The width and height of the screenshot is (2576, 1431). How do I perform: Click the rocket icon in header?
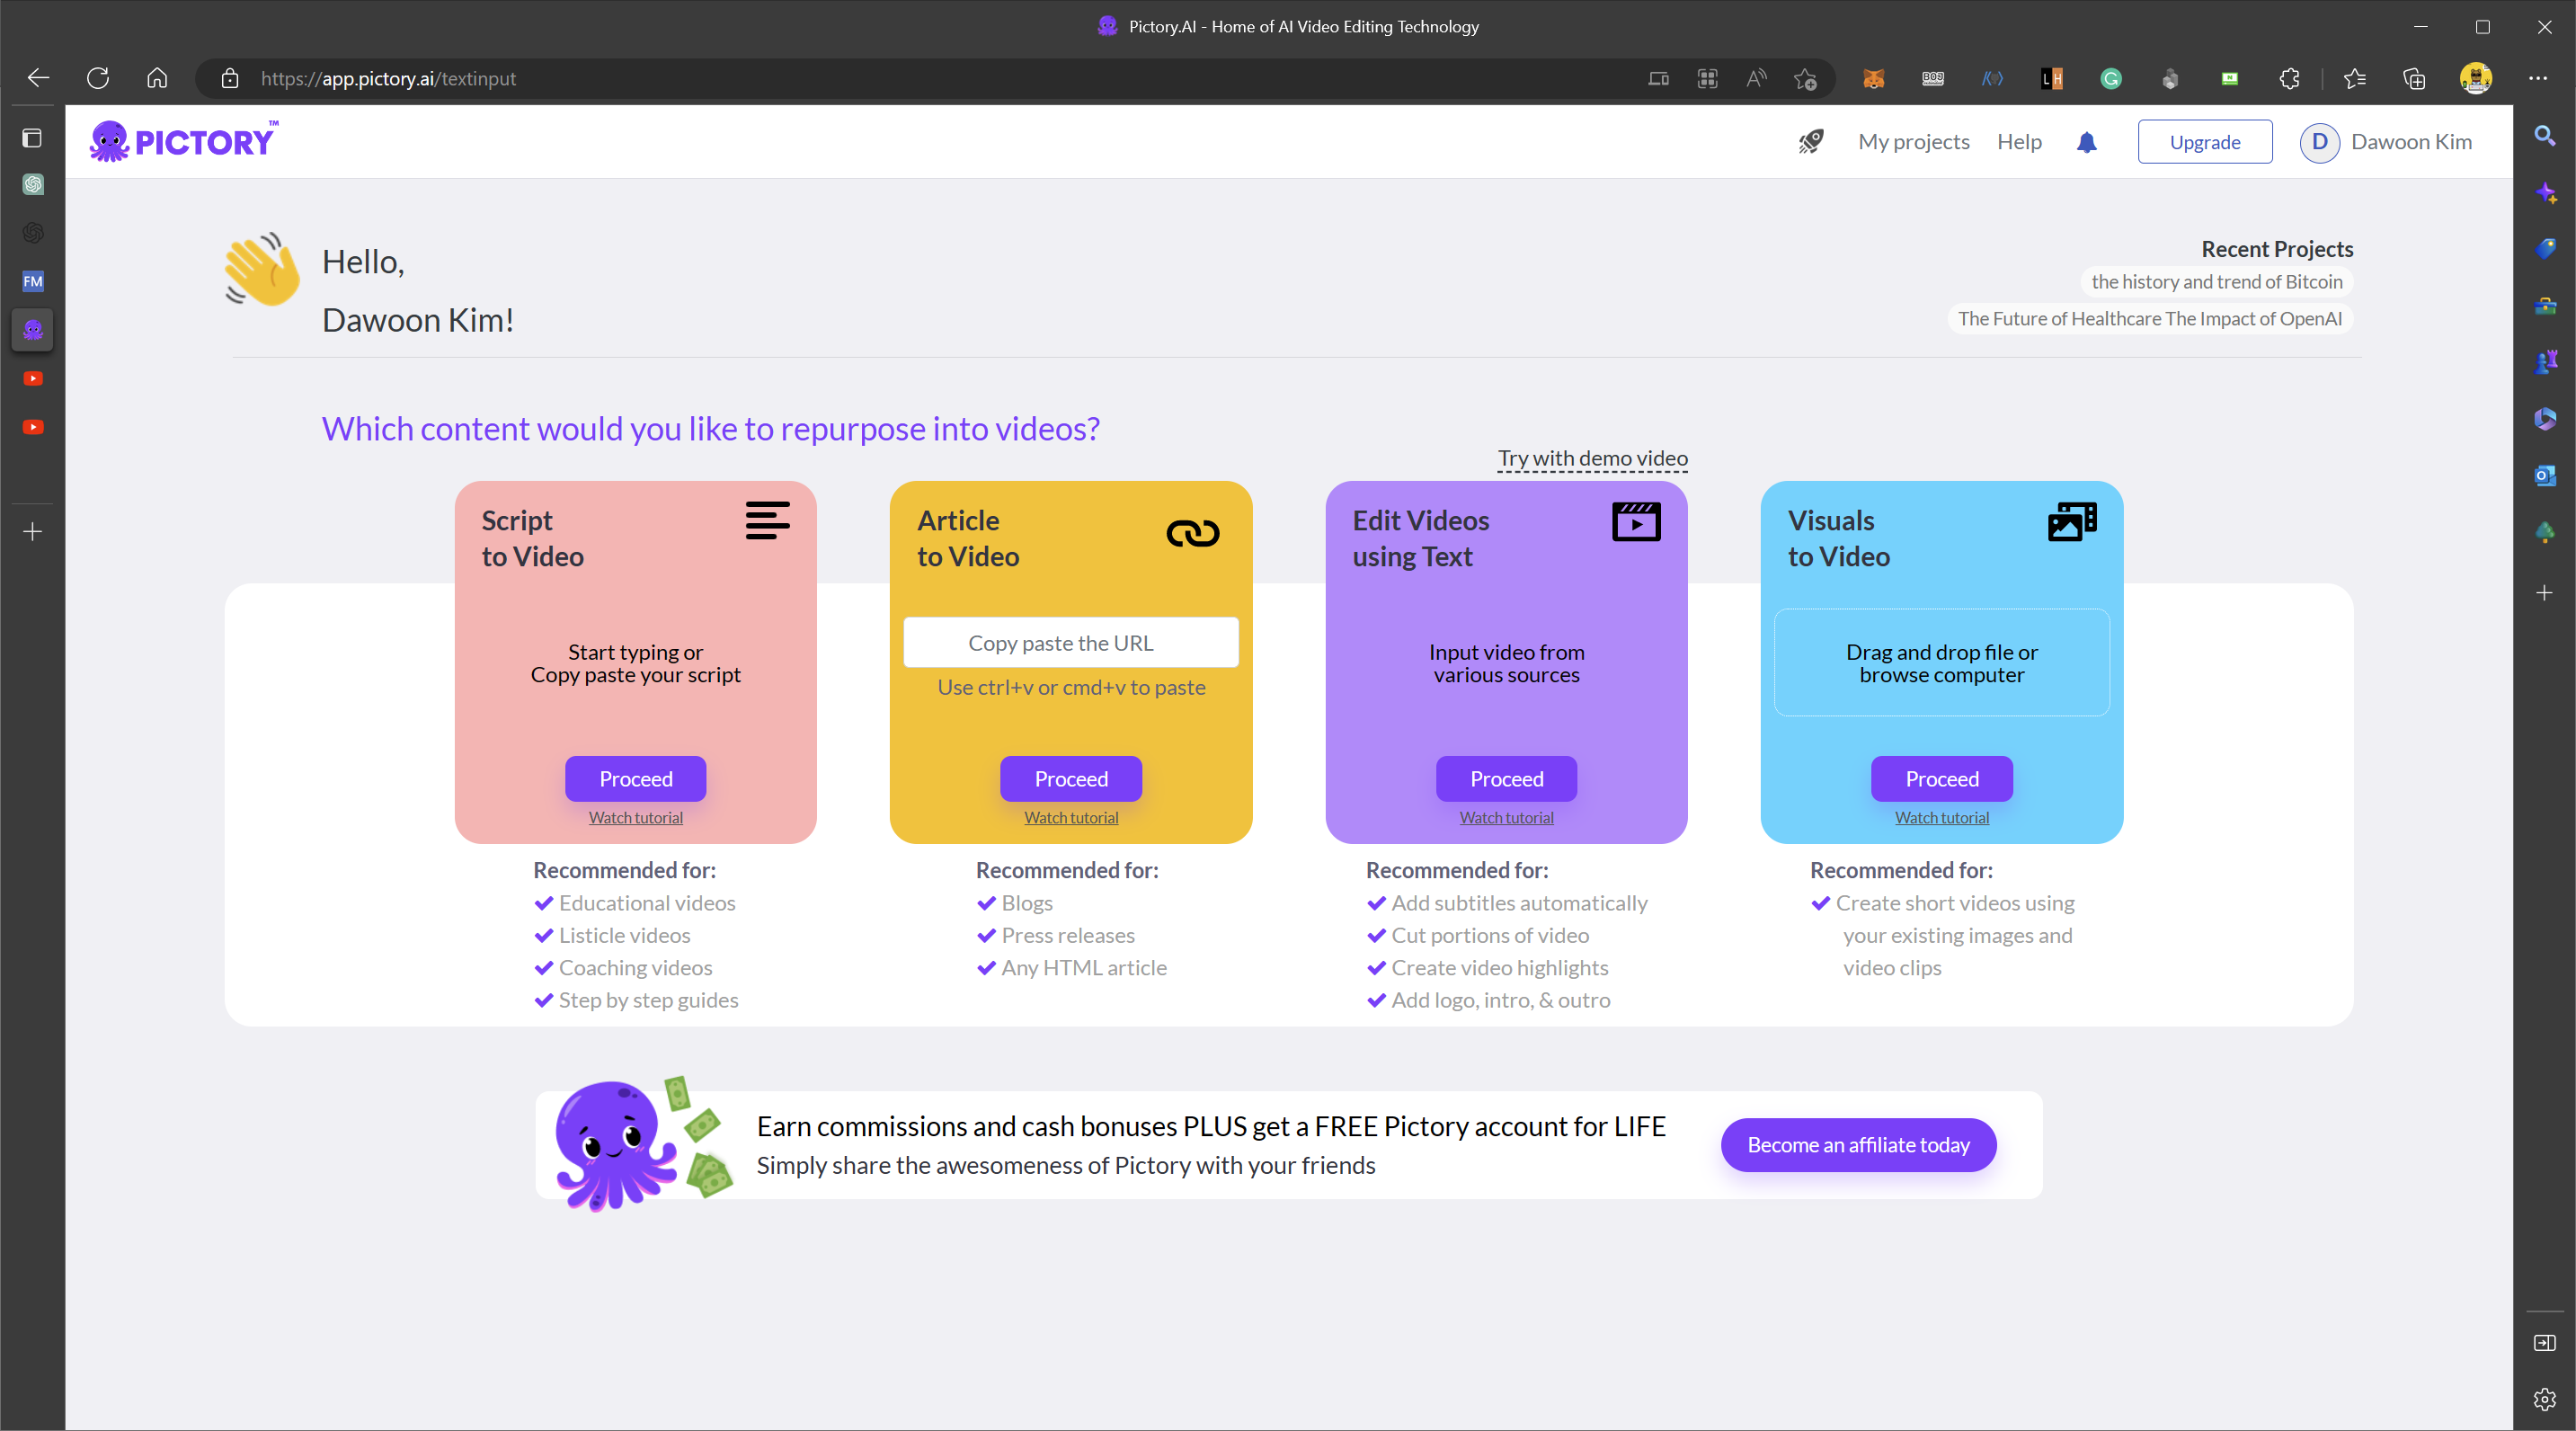pyautogui.click(x=1810, y=142)
